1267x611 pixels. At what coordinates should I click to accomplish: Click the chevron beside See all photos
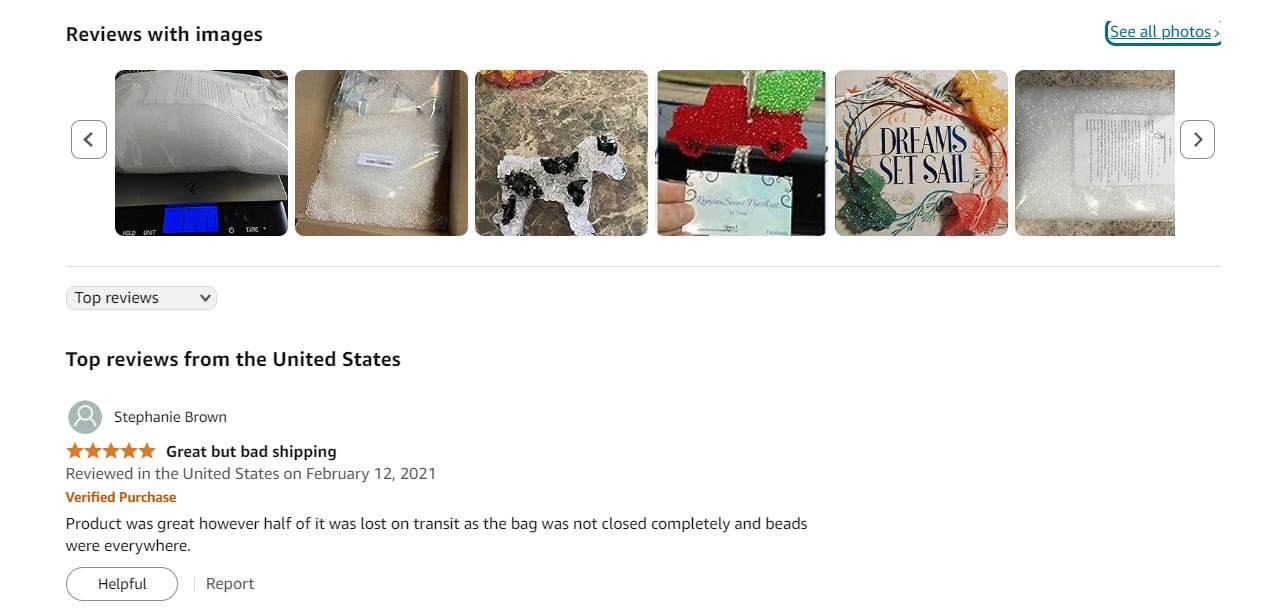[x=1216, y=33]
